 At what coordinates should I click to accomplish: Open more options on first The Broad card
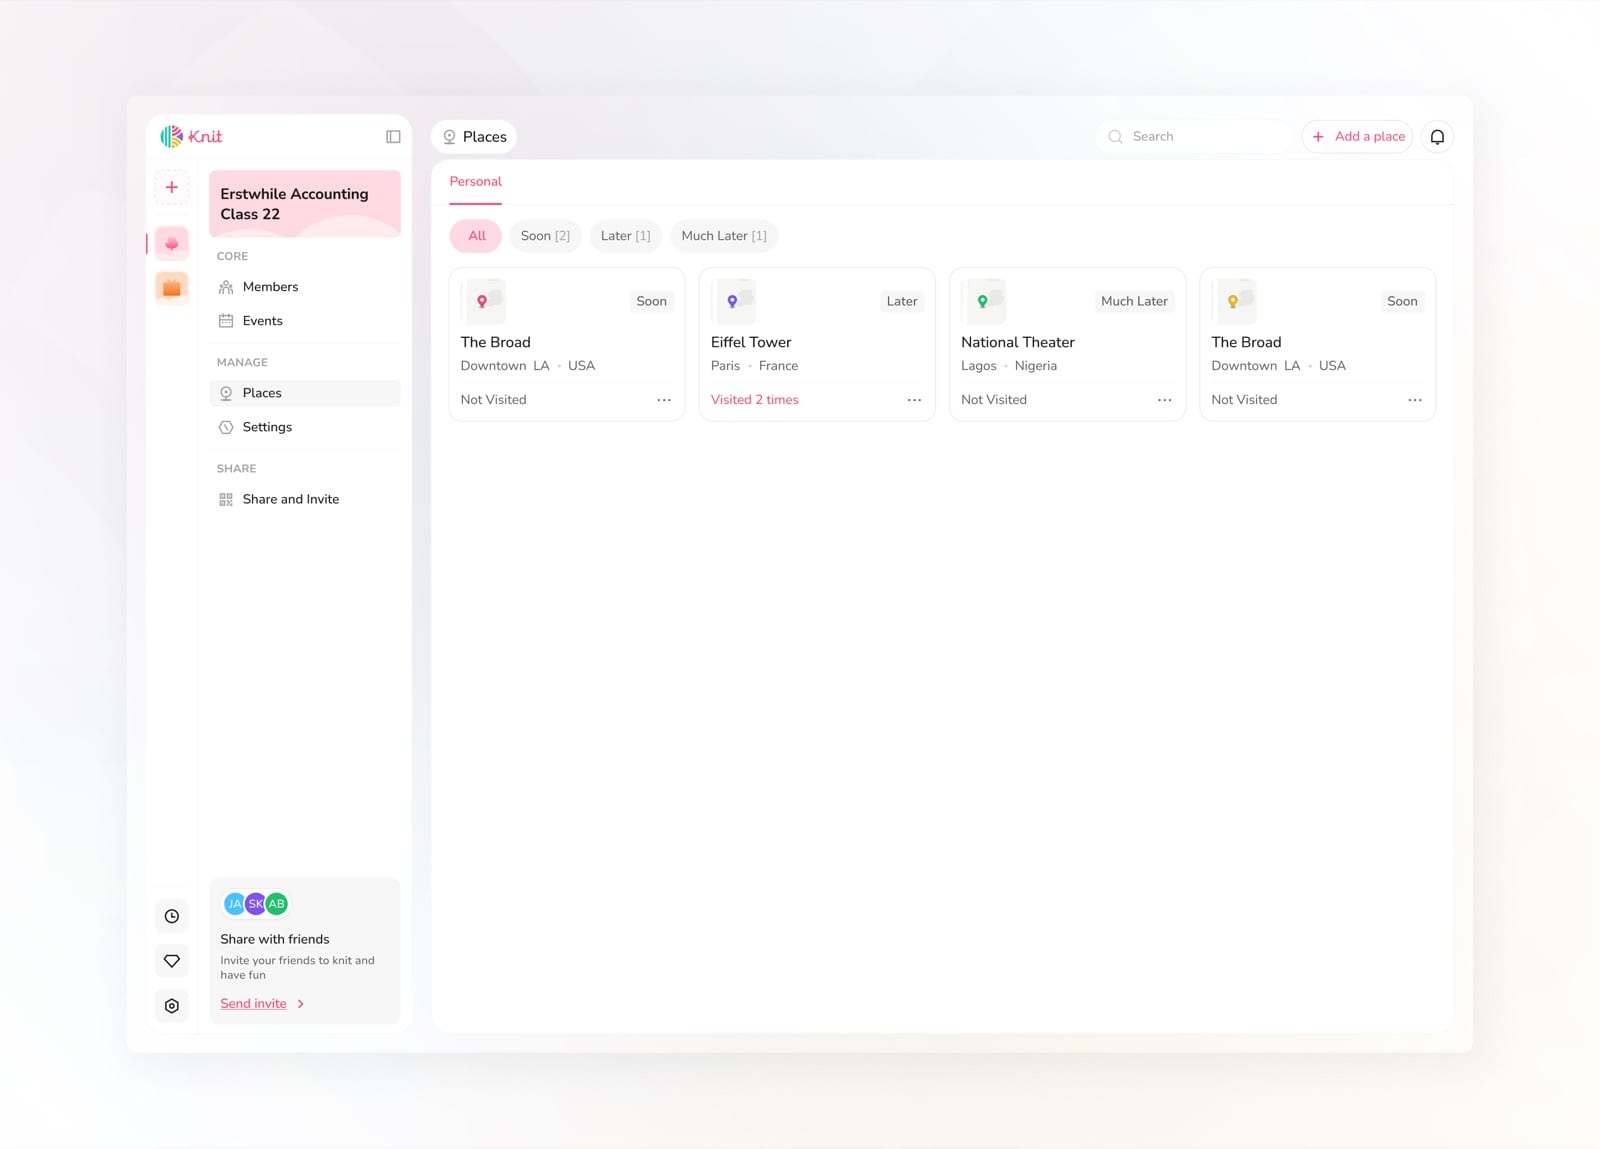pyautogui.click(x=664, y=400)
